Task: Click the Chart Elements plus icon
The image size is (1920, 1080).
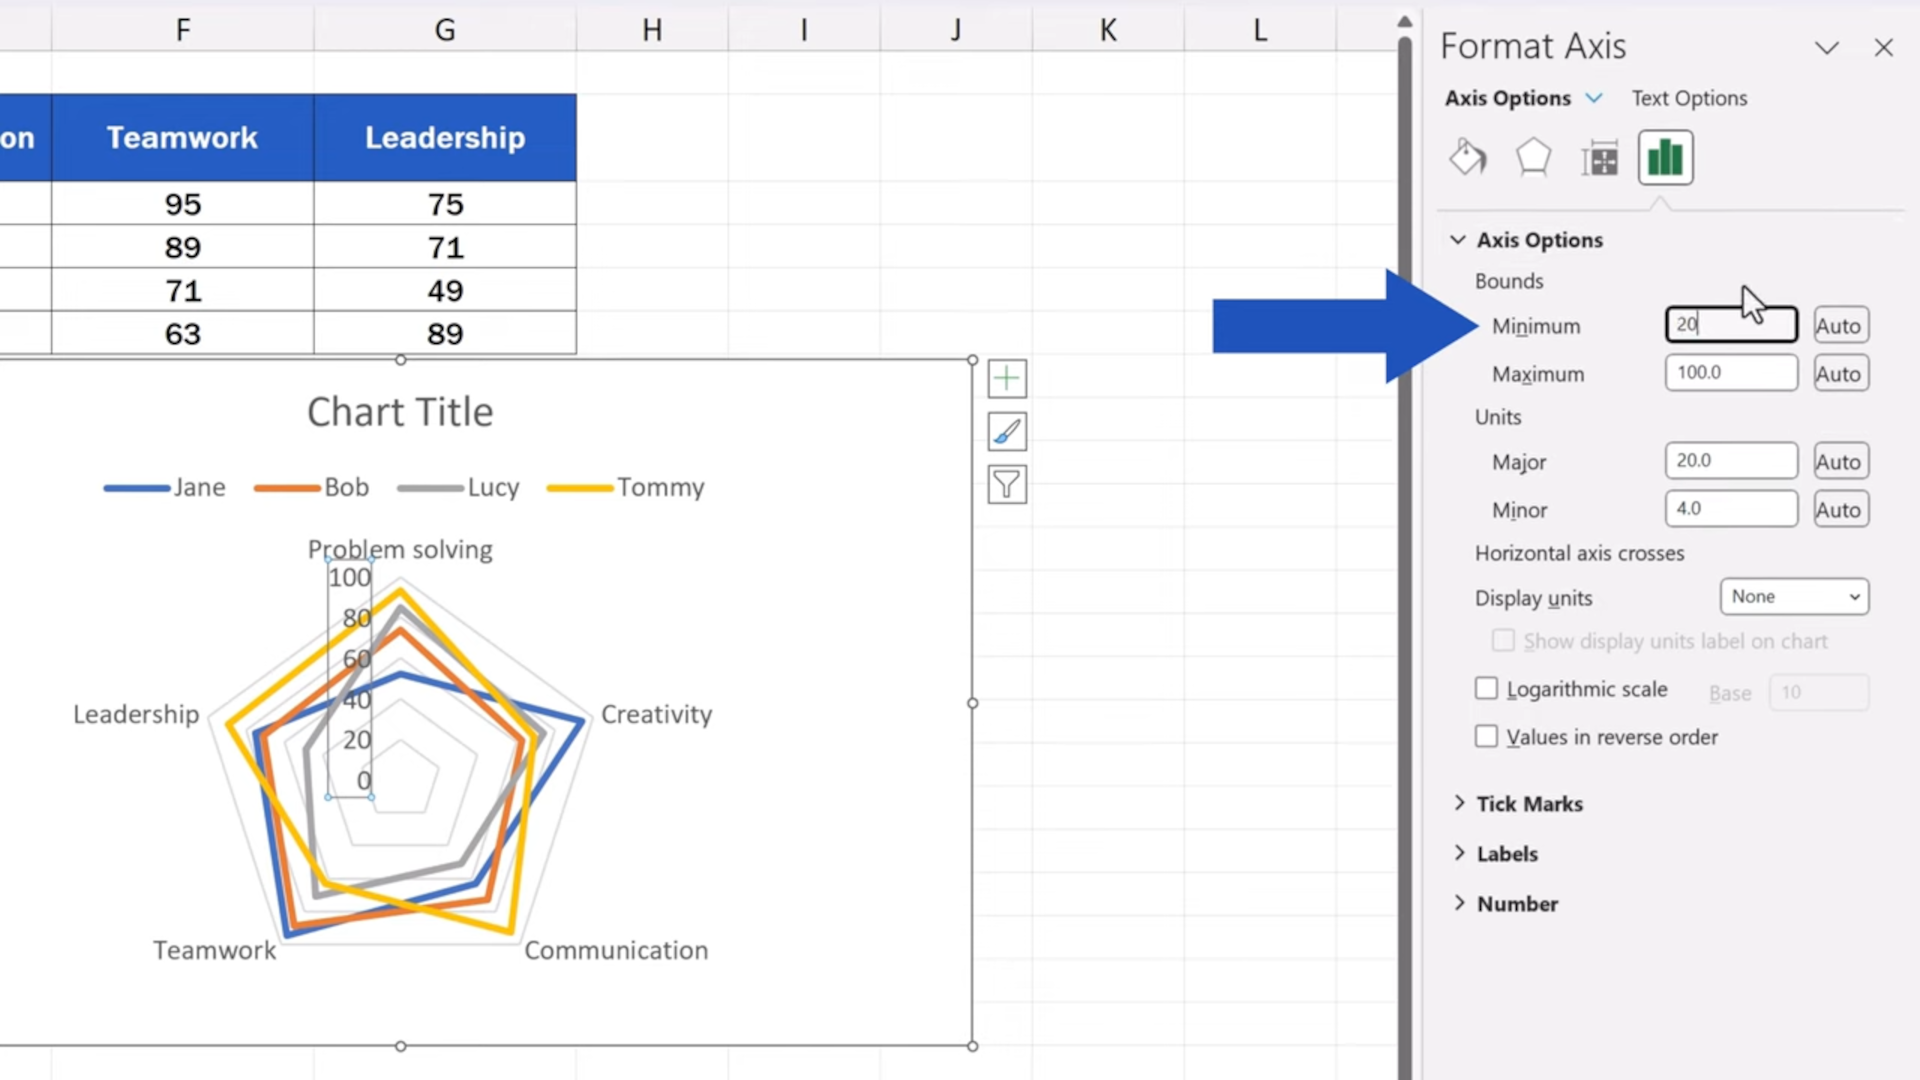Action: click(1006, 378)
